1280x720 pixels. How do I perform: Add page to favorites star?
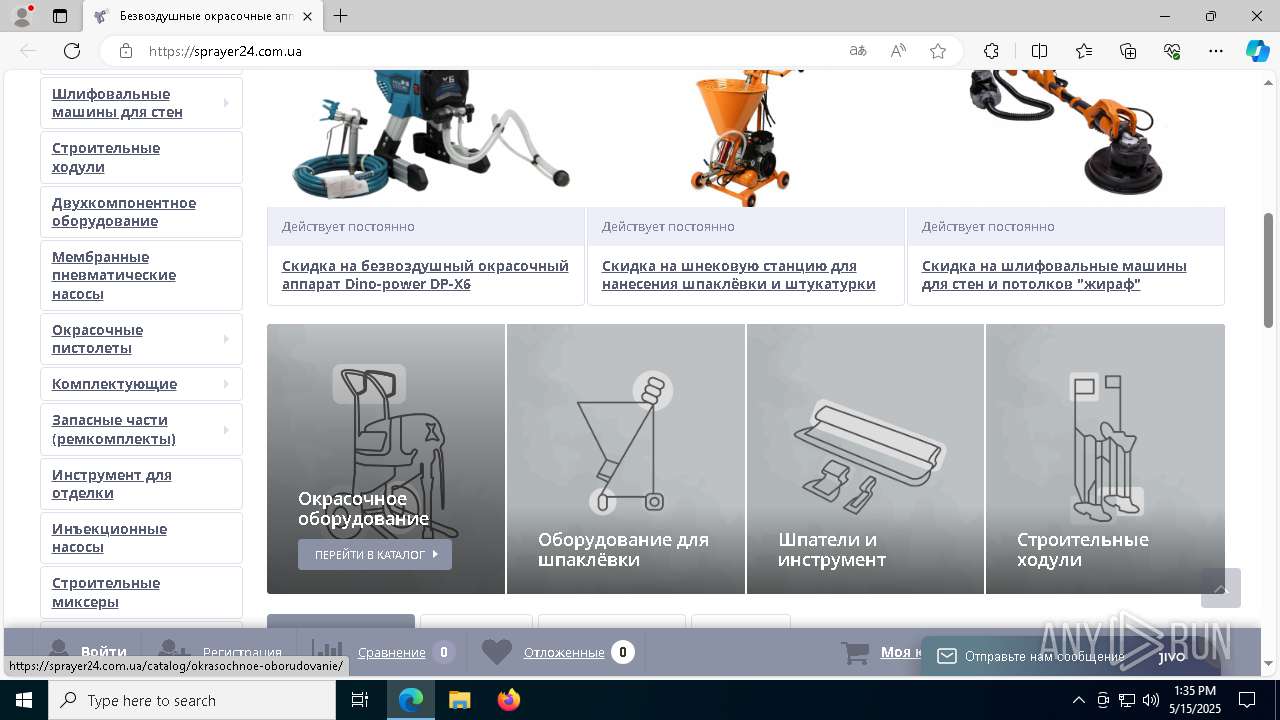point(938,51)
